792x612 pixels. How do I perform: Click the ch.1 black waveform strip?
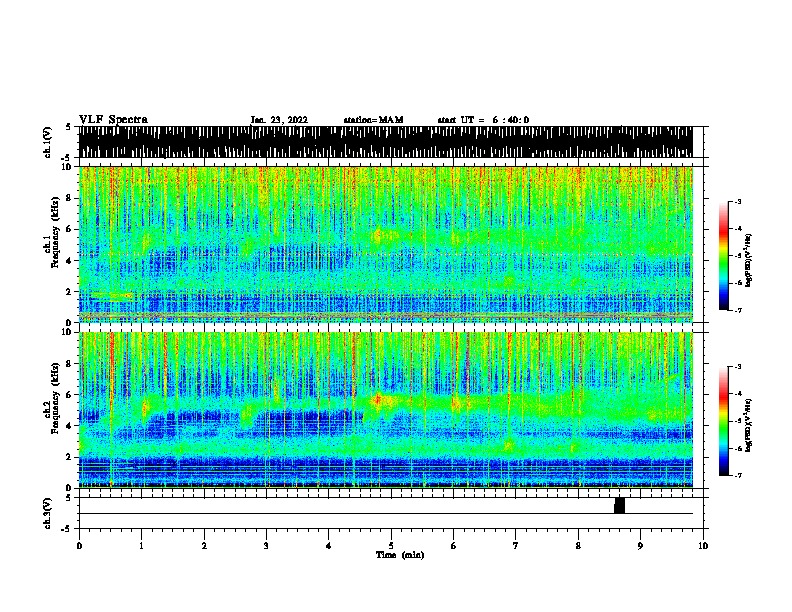[386, 142]
